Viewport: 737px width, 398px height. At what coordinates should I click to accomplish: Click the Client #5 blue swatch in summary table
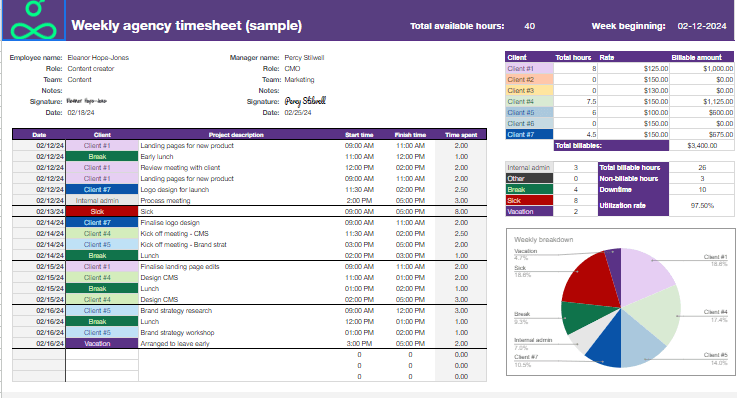[x=529, y=113]
